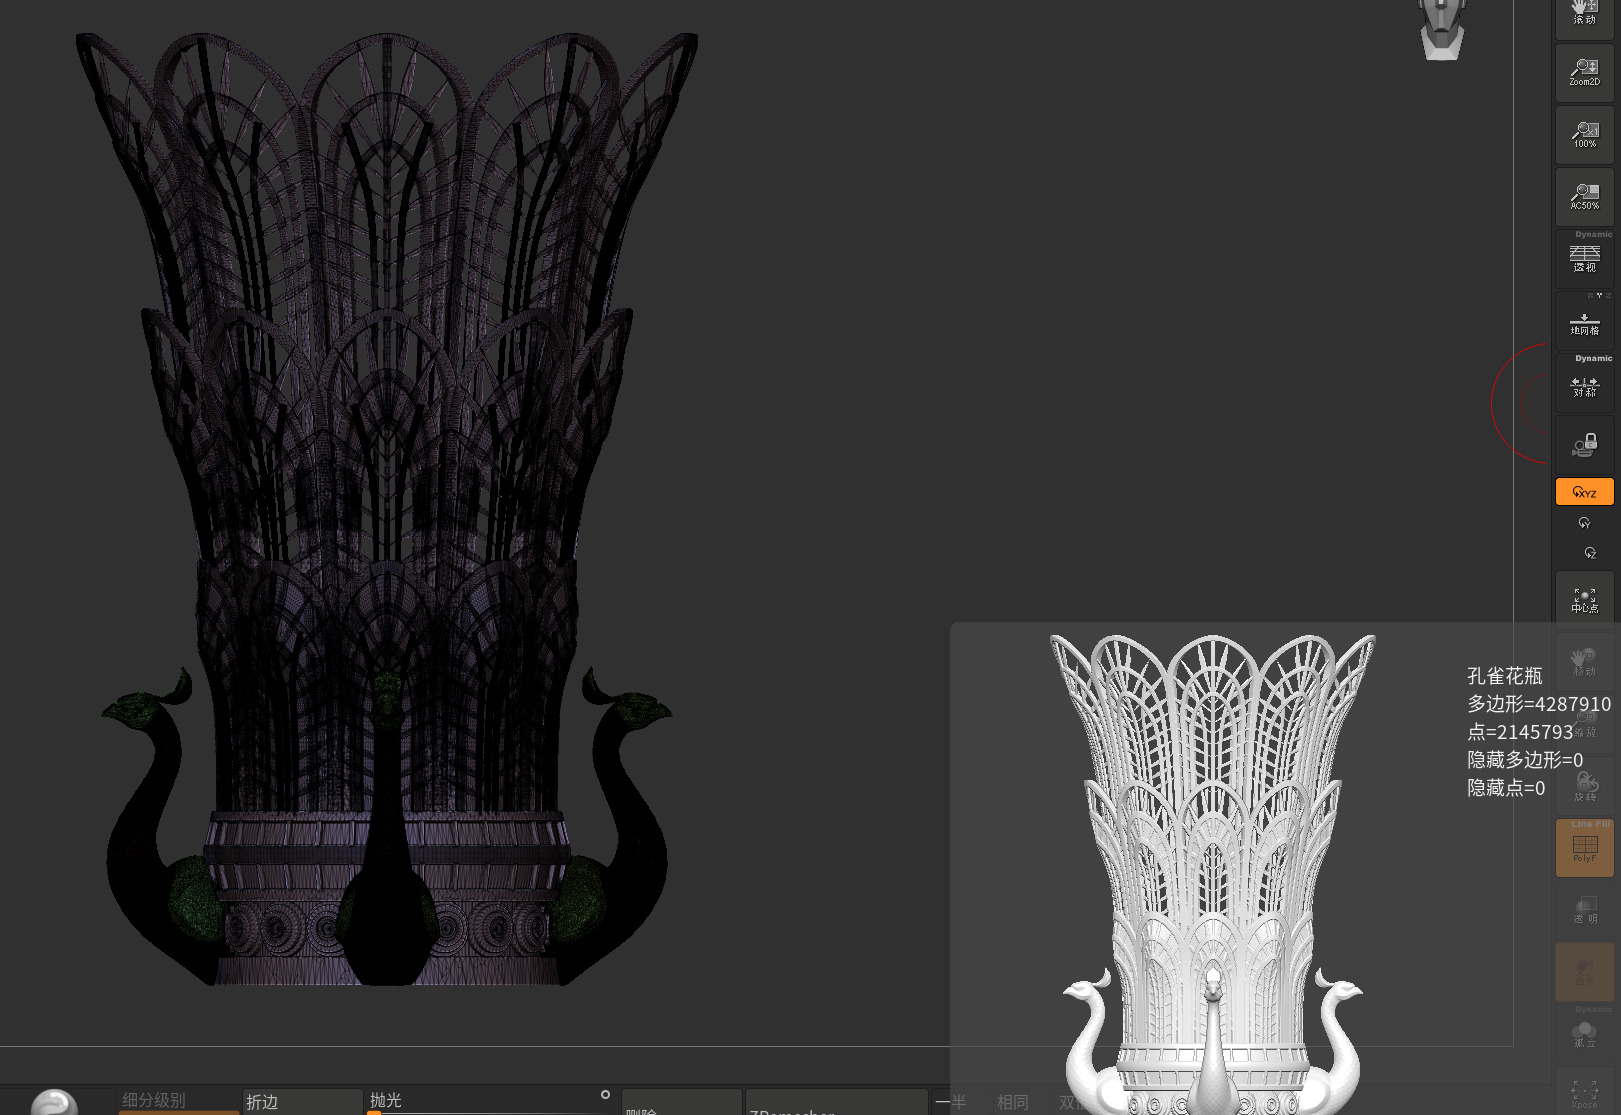Activate the Zoom2D tool
Viewport: 1621px width, 1115px height.
(x=1585, y=72)
